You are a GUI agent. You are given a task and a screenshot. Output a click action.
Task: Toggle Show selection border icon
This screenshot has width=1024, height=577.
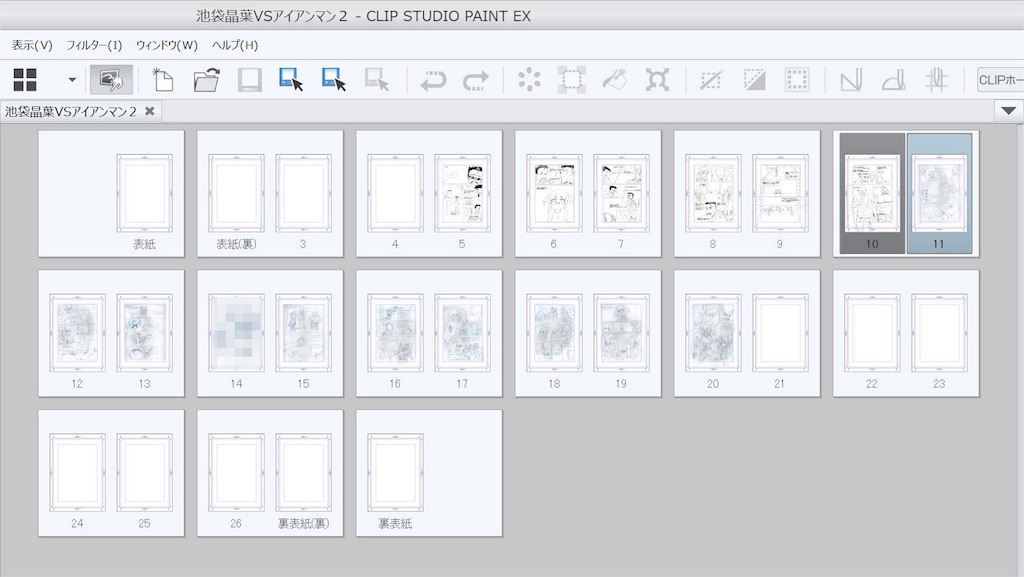click(x=797, y=80)
